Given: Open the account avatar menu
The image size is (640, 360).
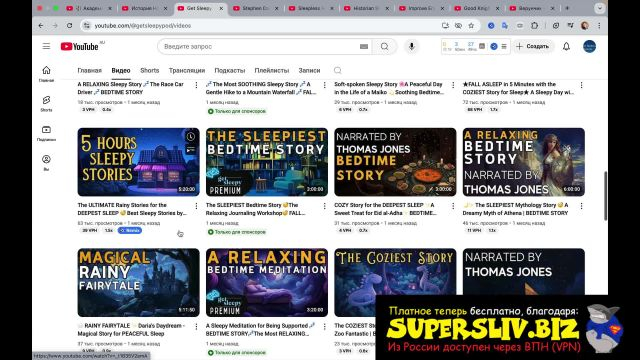Looking at the screenshot, I should click(x=589, y=47).
